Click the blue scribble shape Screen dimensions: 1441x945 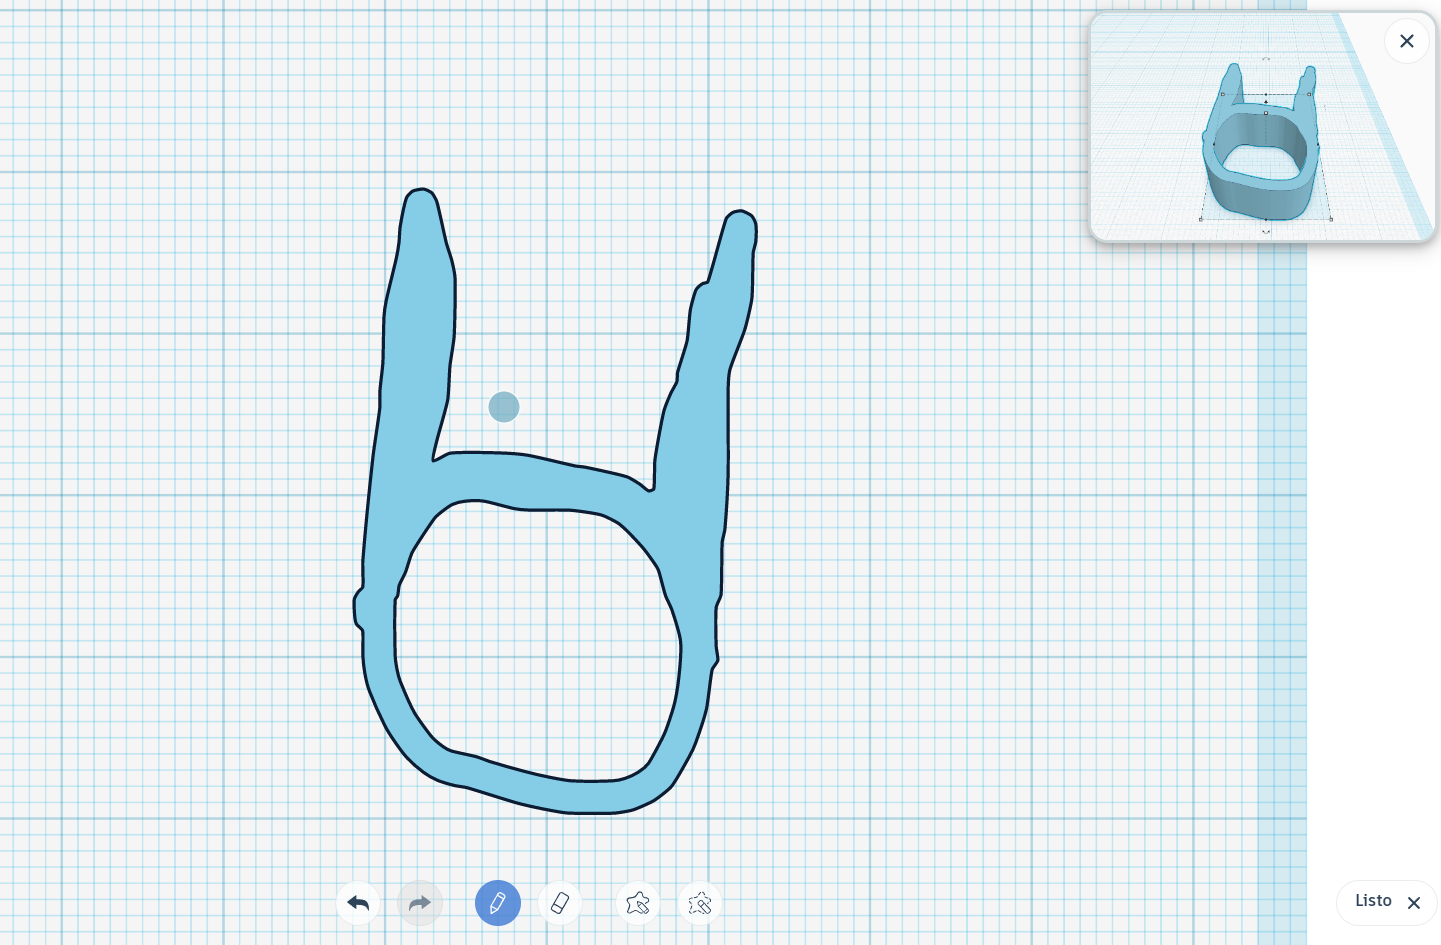(x=415, y=400)
